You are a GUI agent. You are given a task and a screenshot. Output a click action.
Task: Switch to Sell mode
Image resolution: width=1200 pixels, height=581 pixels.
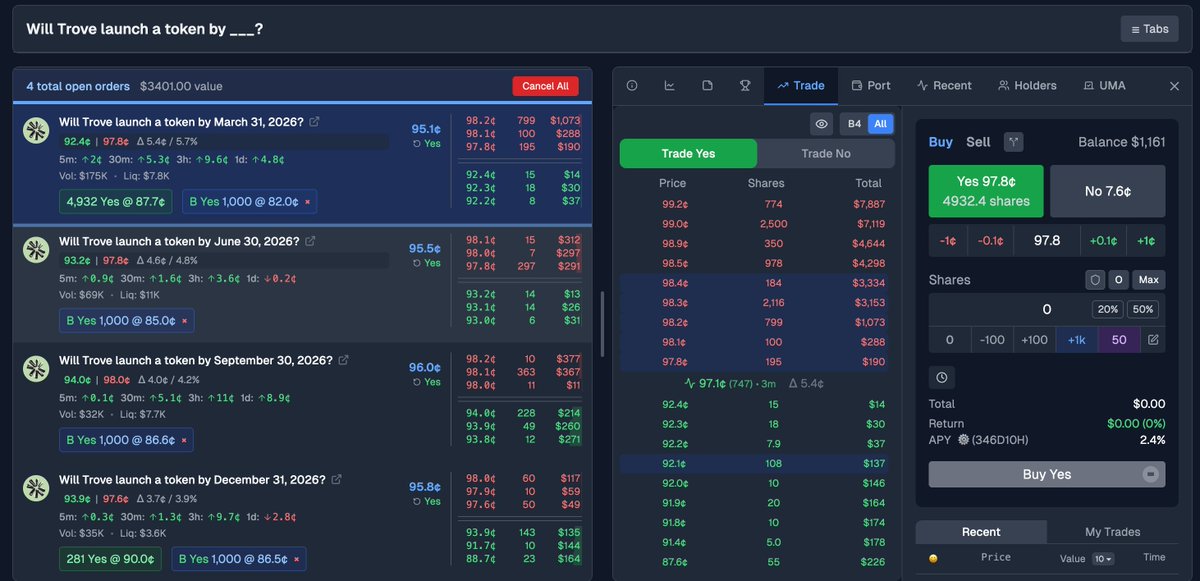[978, 142]
